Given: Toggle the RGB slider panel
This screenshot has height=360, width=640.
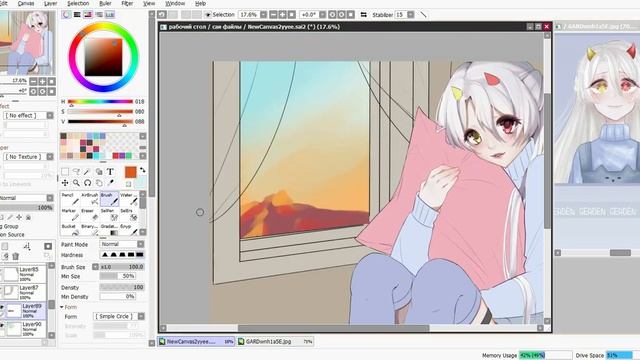Looking at the screenshot, I should [77, 15].
